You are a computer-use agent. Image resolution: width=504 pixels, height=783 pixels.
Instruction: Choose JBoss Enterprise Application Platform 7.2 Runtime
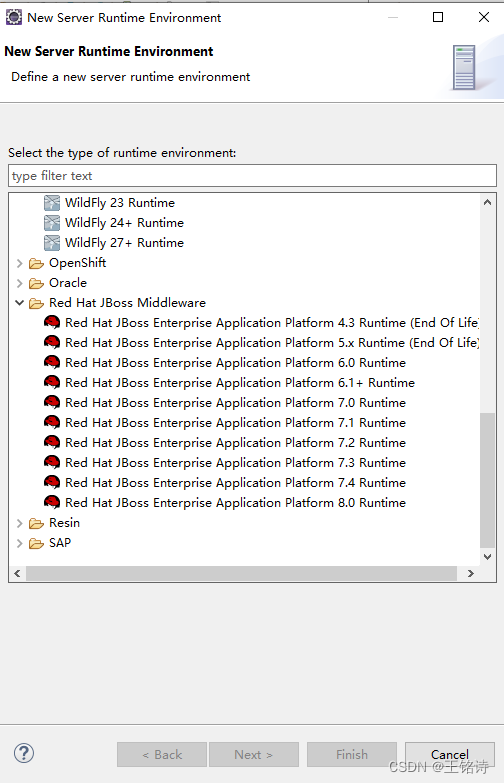(x=235, y=442)
